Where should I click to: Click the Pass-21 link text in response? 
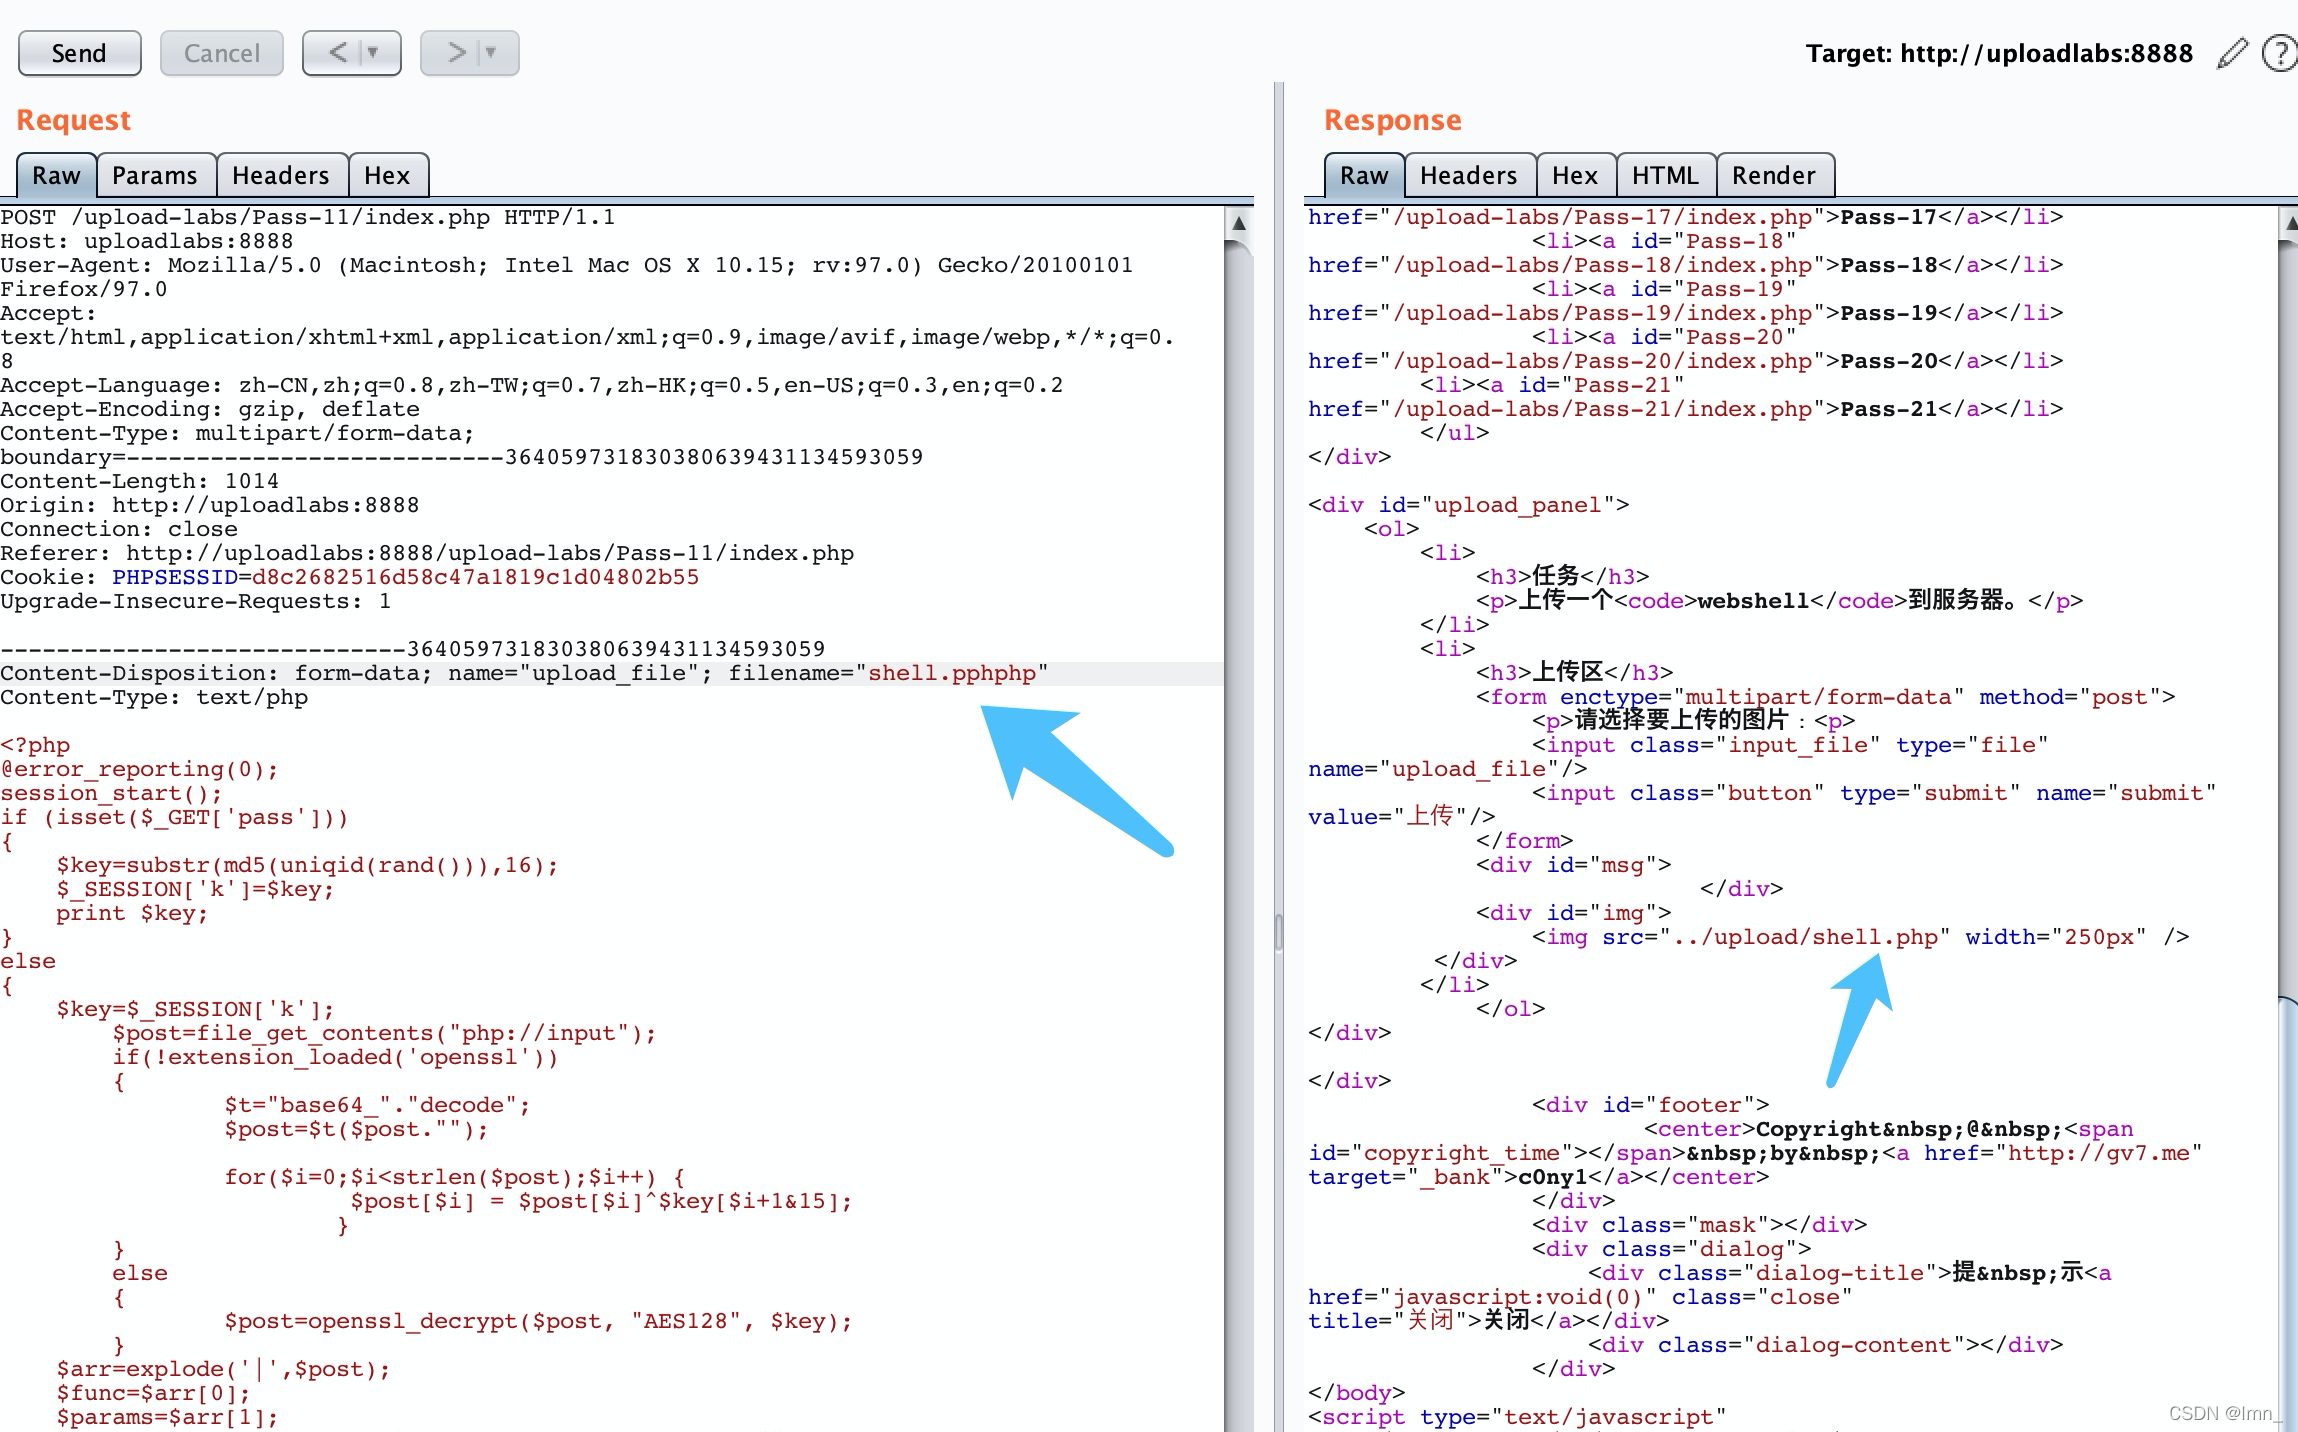1889,409
